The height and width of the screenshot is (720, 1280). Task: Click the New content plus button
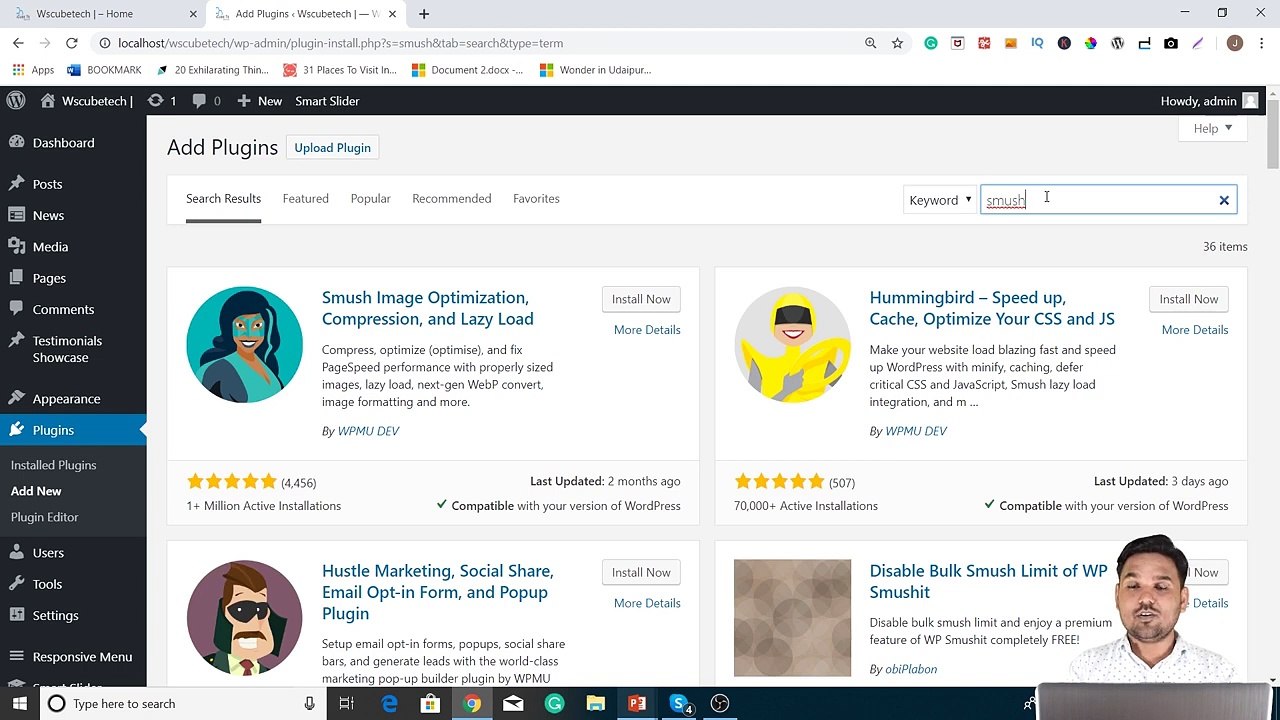(x=259, y=101)
